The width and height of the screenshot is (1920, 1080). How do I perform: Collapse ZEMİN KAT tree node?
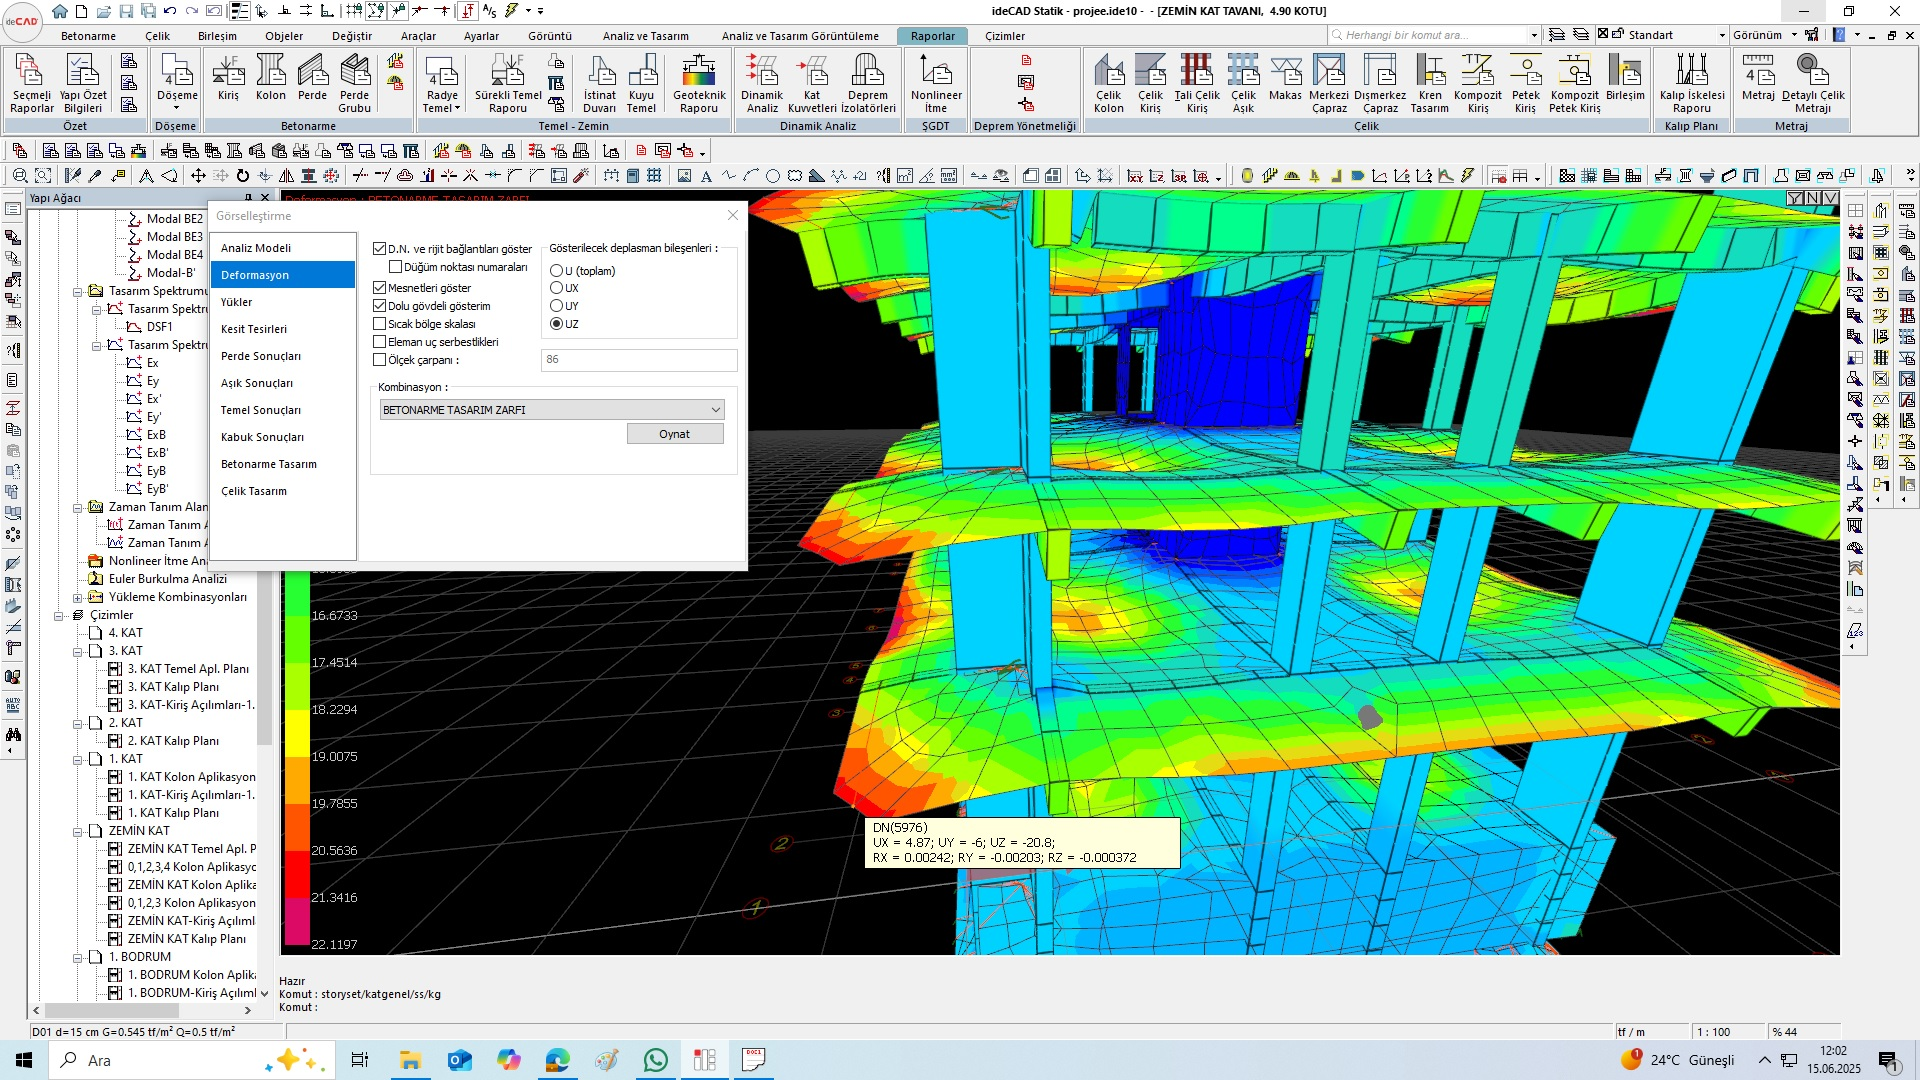coord(77,831)
